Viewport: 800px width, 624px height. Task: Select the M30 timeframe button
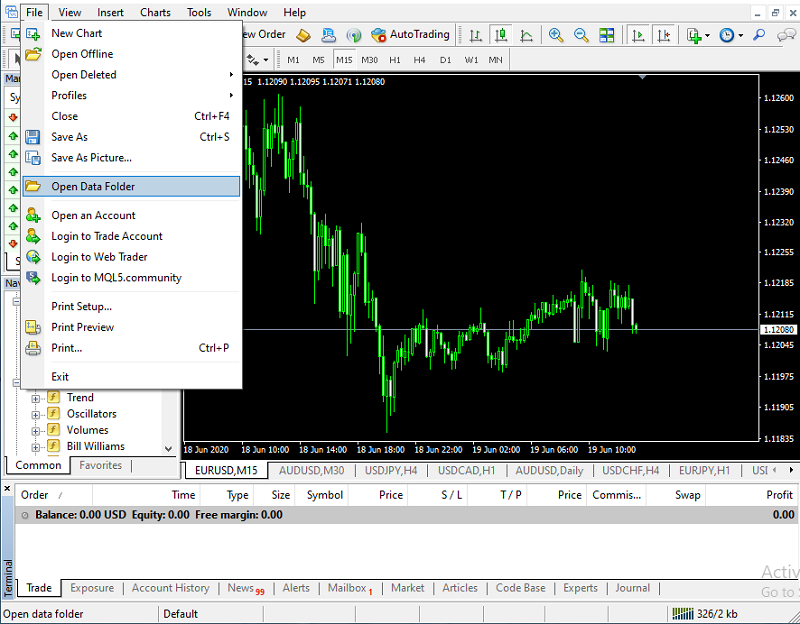point(369,60)
